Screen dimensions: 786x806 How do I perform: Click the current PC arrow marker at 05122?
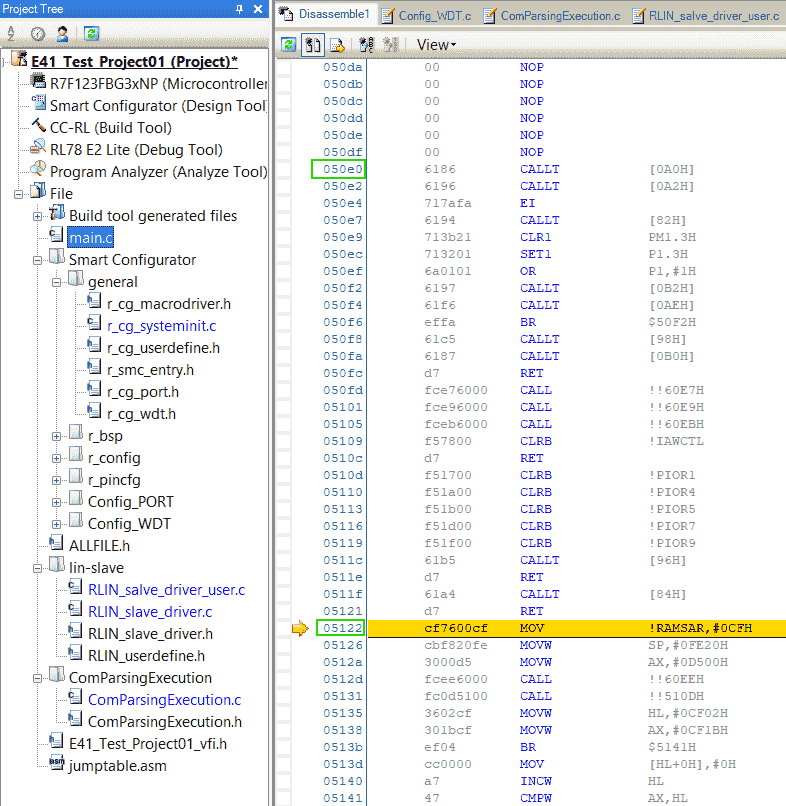point(299,628)
